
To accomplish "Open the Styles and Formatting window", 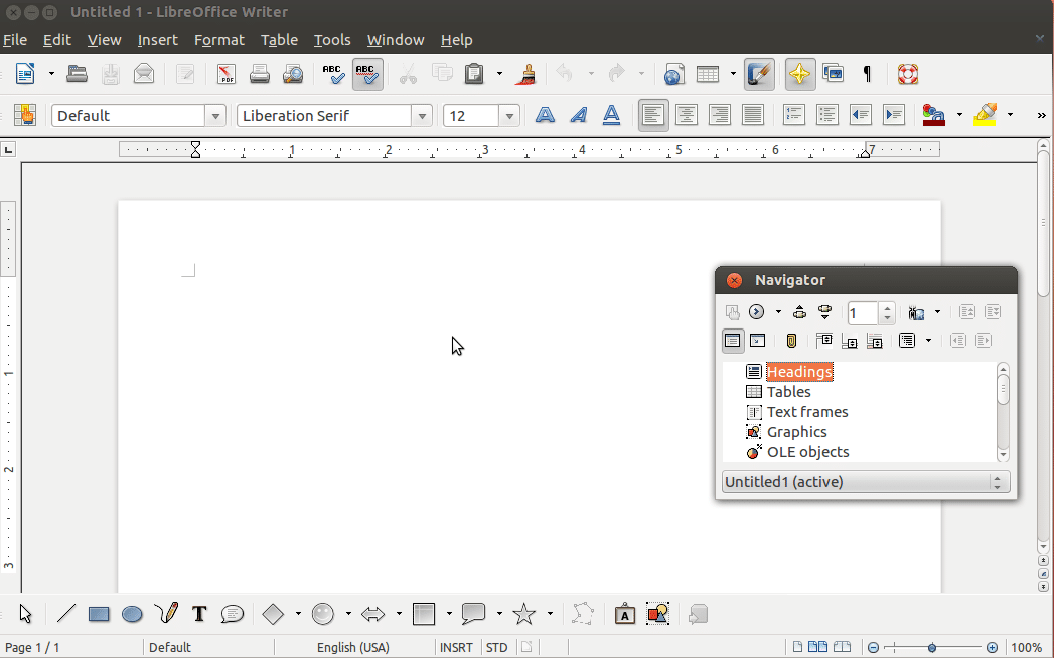I will pyautogui.click(x=25, y=115).
